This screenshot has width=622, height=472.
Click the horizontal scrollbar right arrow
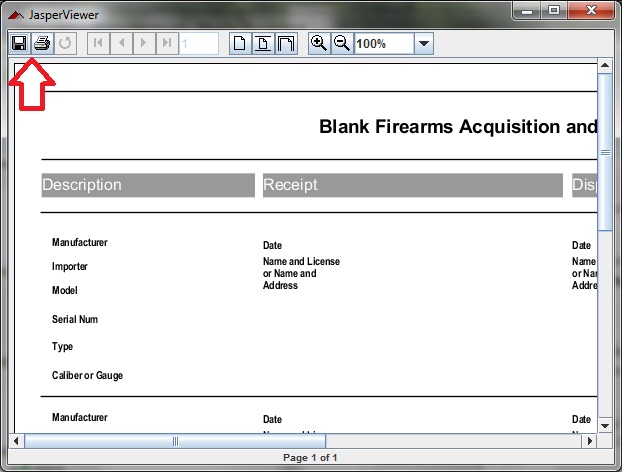(x=589, y=440)
